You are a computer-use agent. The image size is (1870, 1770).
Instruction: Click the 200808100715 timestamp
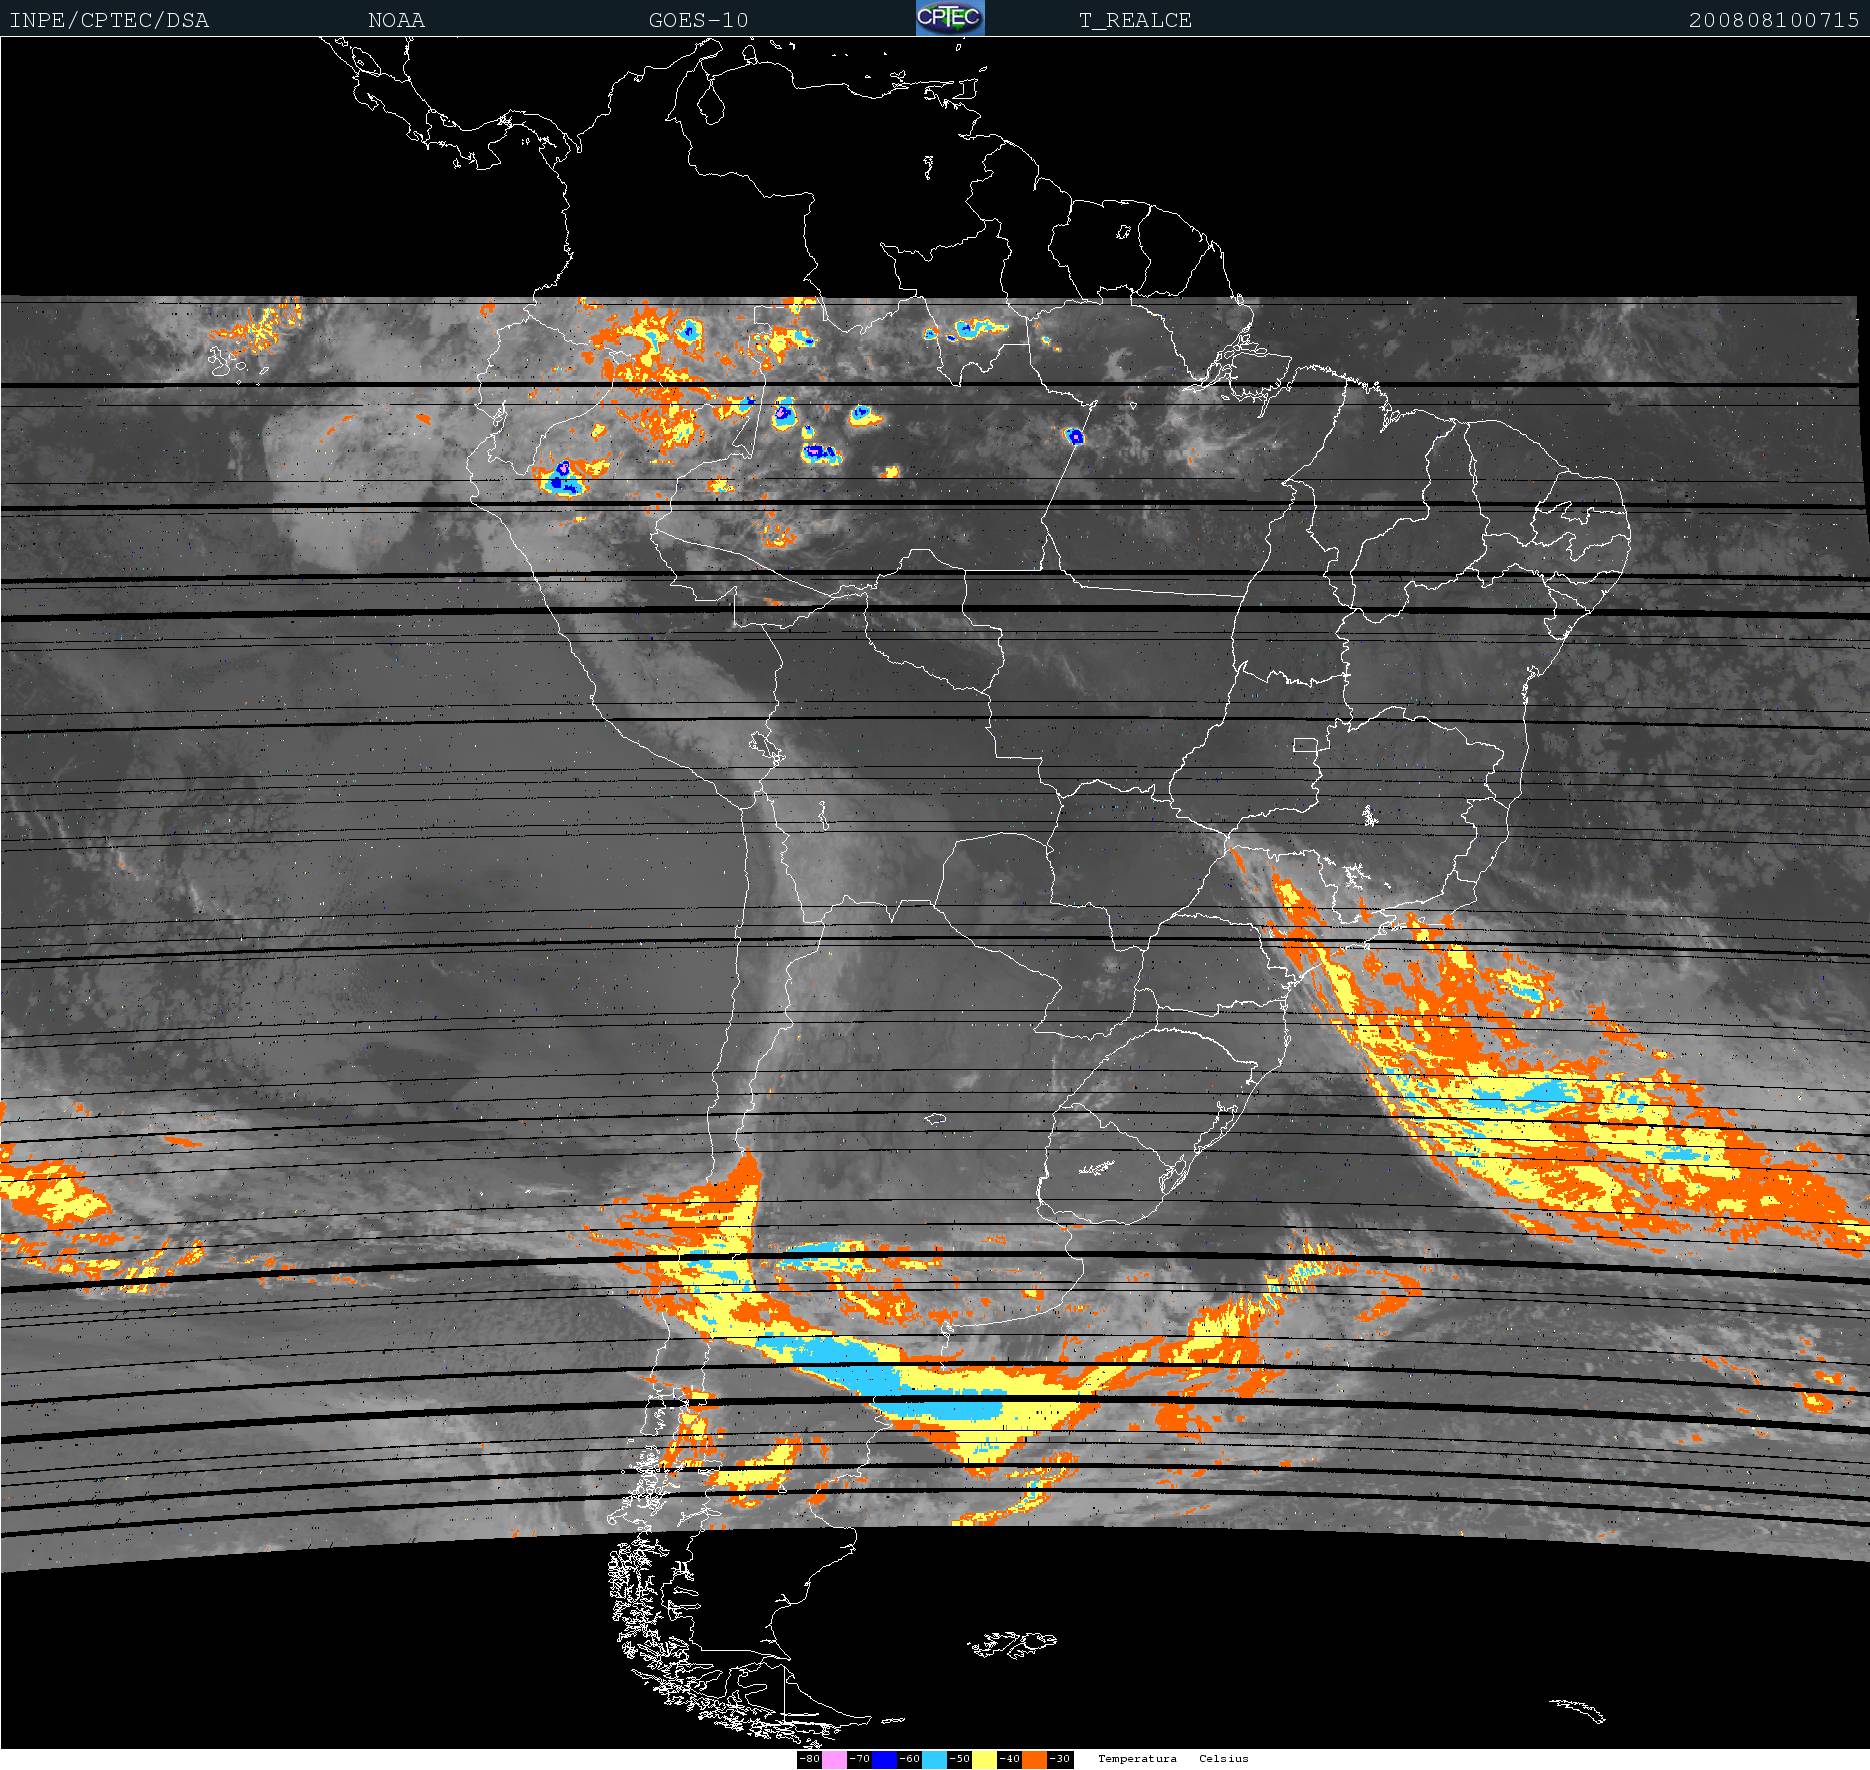click(x=1774, y=20)
